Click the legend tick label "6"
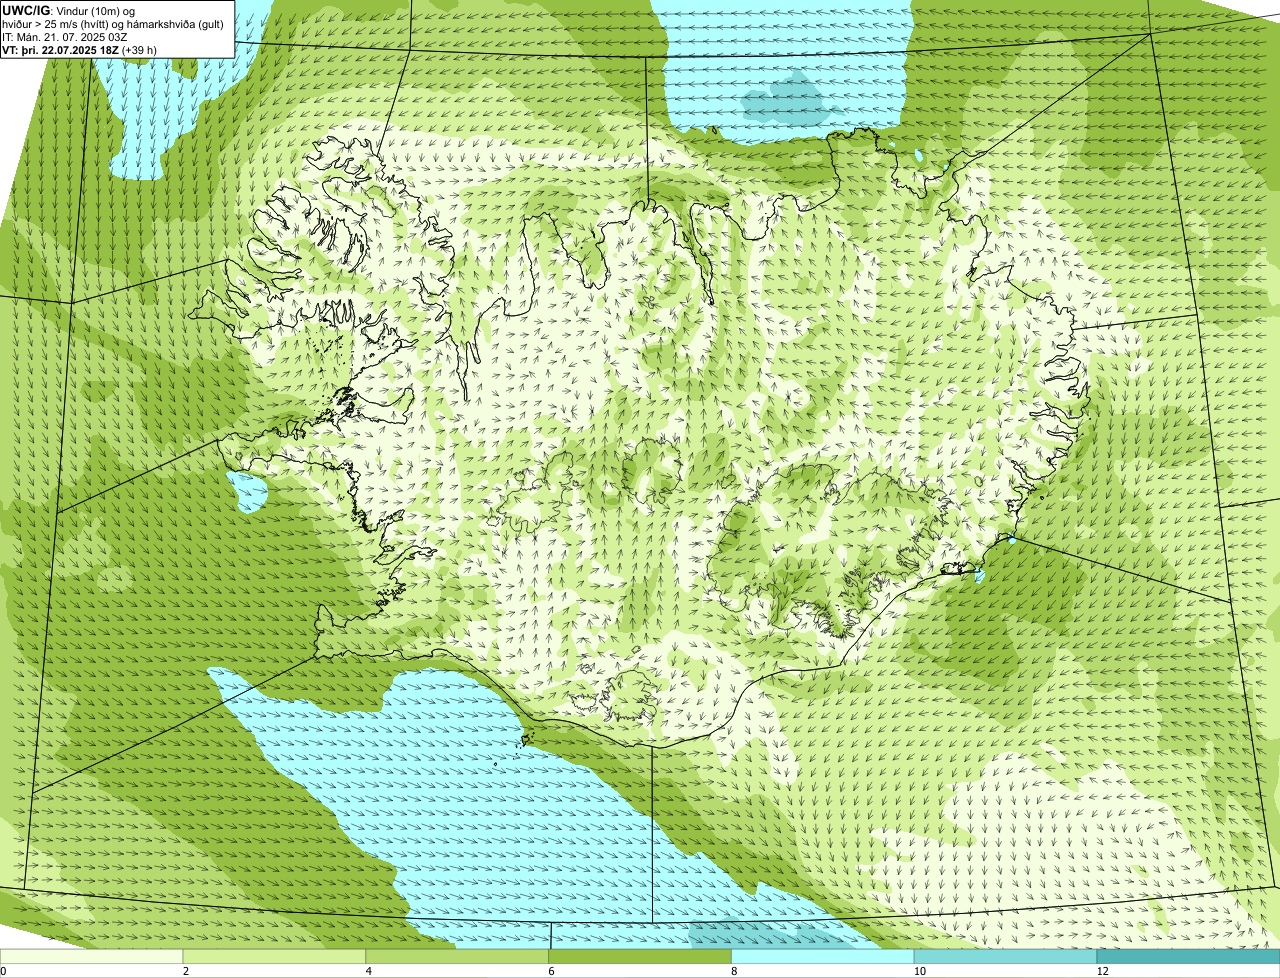 [551, 971]
